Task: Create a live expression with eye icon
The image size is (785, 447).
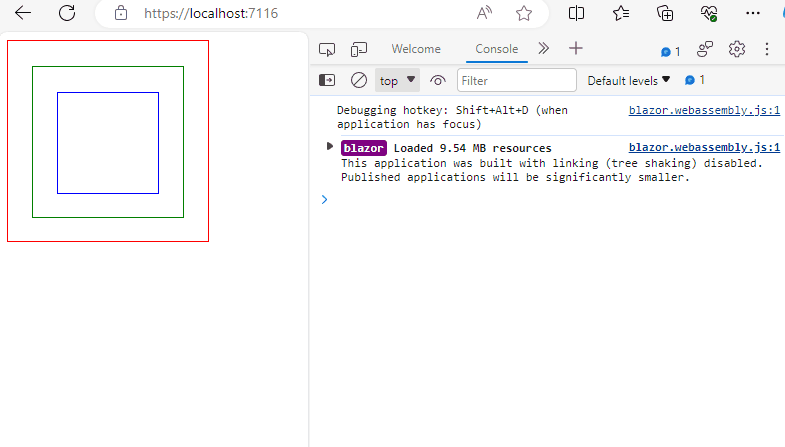Action: click(x=437, y=80)
